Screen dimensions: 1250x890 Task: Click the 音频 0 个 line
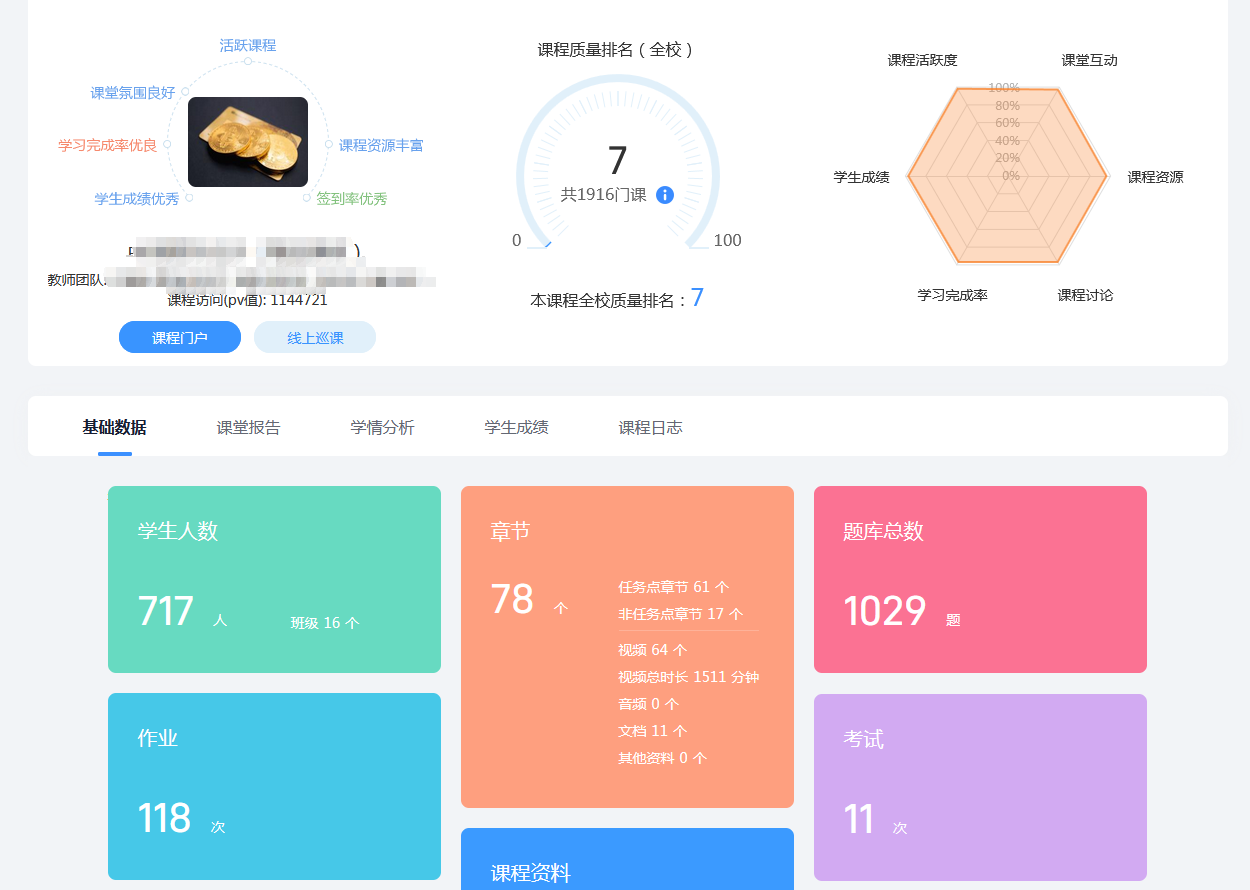click(x=649, y=704)
